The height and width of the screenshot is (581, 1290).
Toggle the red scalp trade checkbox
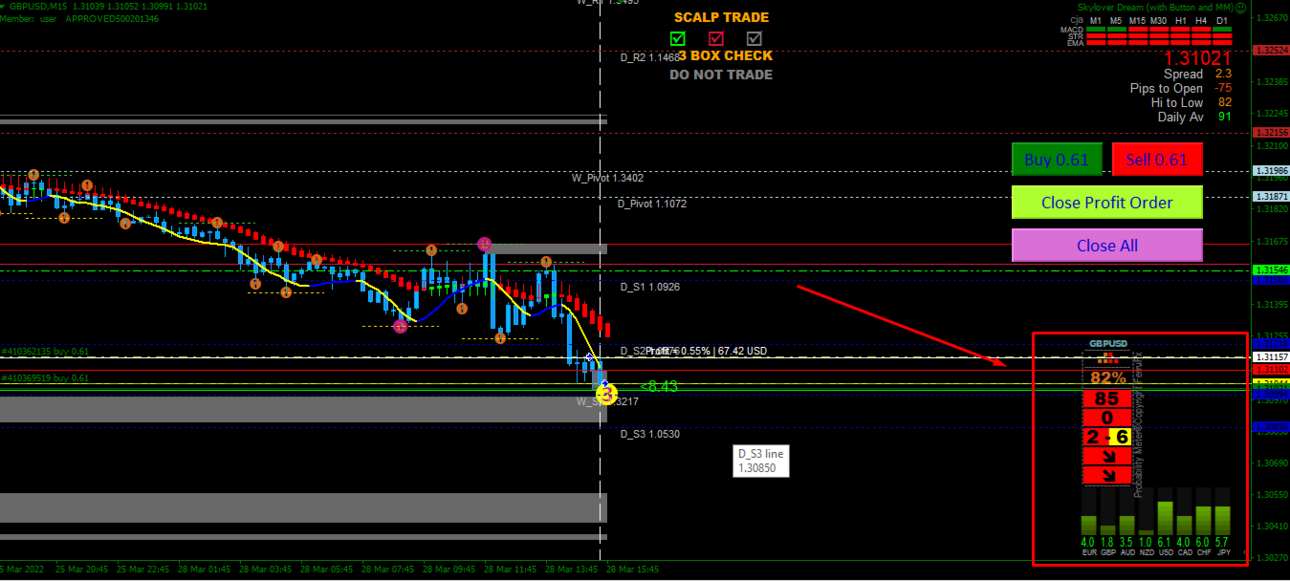click(x=716, y=38)
